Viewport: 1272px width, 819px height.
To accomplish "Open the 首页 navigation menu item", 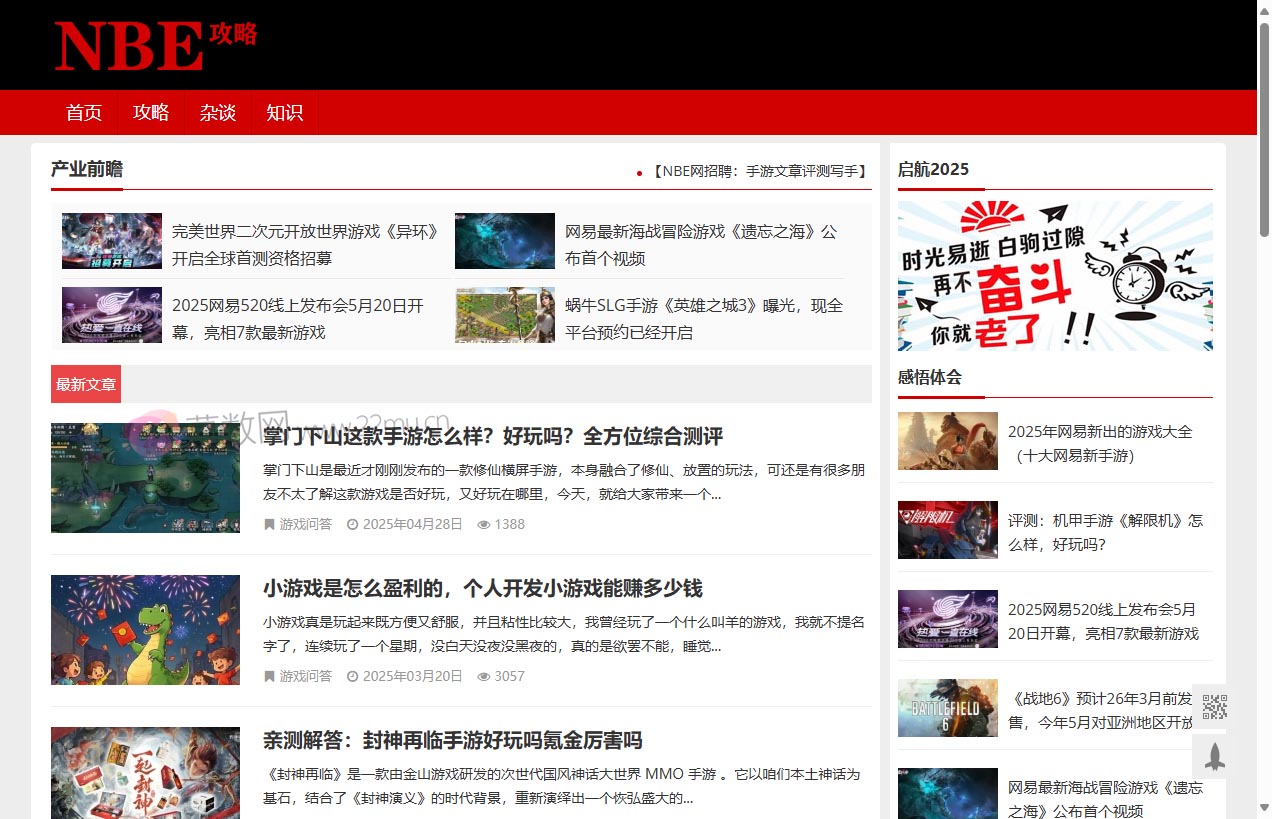I will pyautogui.click(x=83, y=113).
